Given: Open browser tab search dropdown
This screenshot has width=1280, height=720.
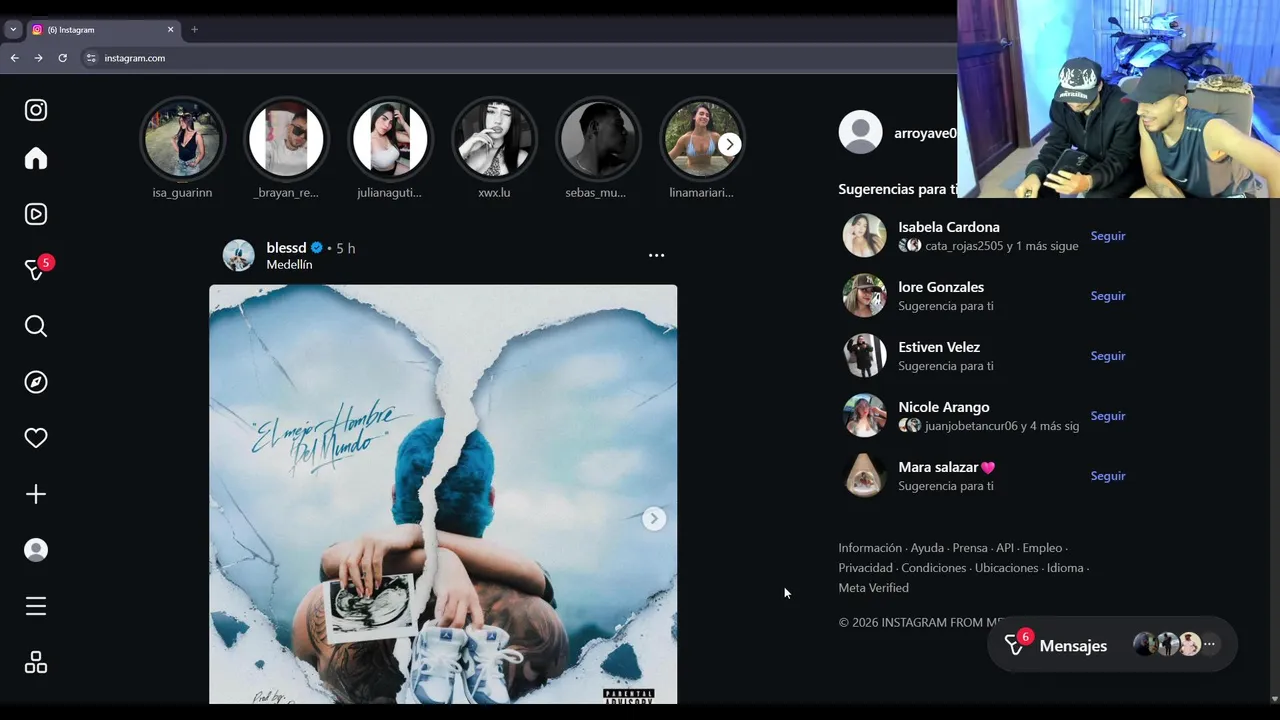Looking at the screenshot, I should [12, 30].
